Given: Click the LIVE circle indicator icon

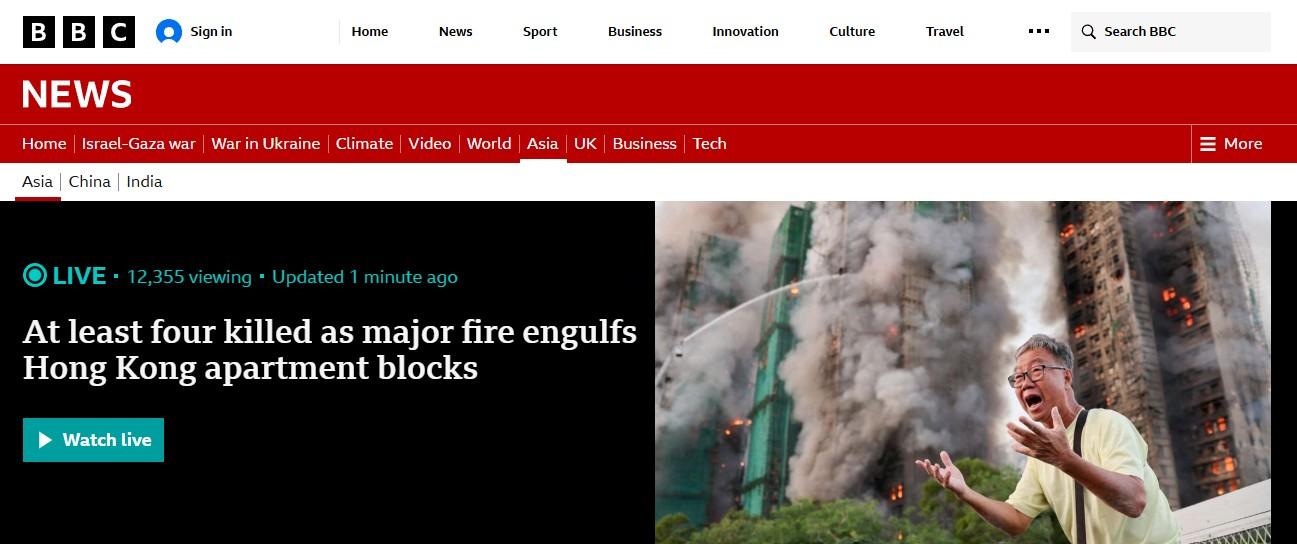Looking at the screenshot, I should click(x=35, y=276).
